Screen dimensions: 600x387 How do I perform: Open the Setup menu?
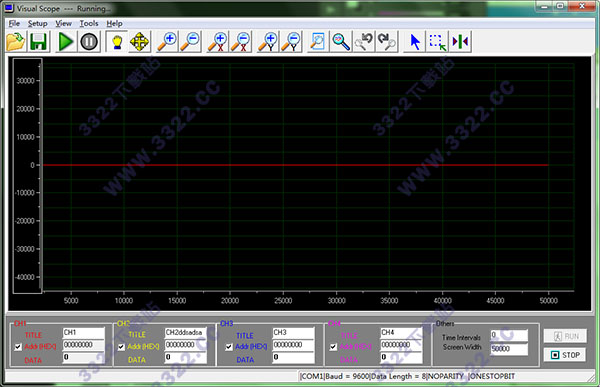tap(38, 23)
